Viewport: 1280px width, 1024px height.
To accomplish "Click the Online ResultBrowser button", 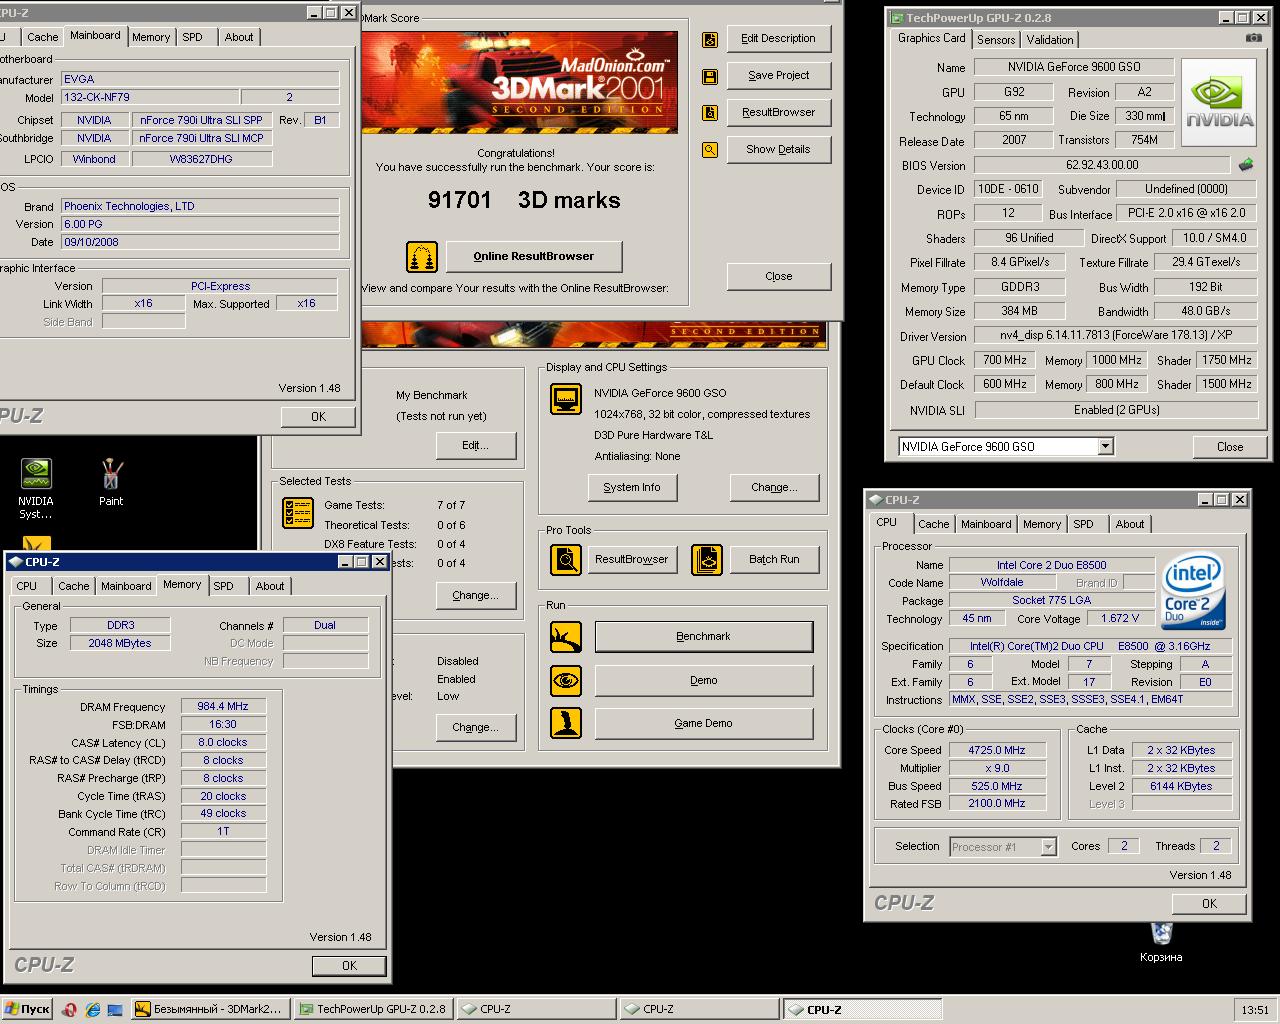I will pos(534,256).
